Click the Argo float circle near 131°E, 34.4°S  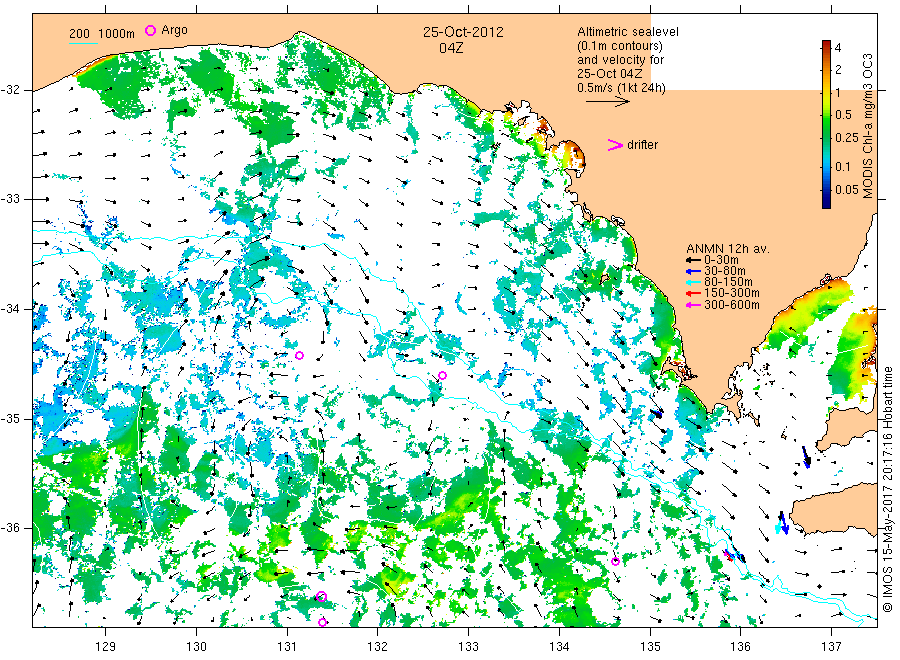(299, 356)
